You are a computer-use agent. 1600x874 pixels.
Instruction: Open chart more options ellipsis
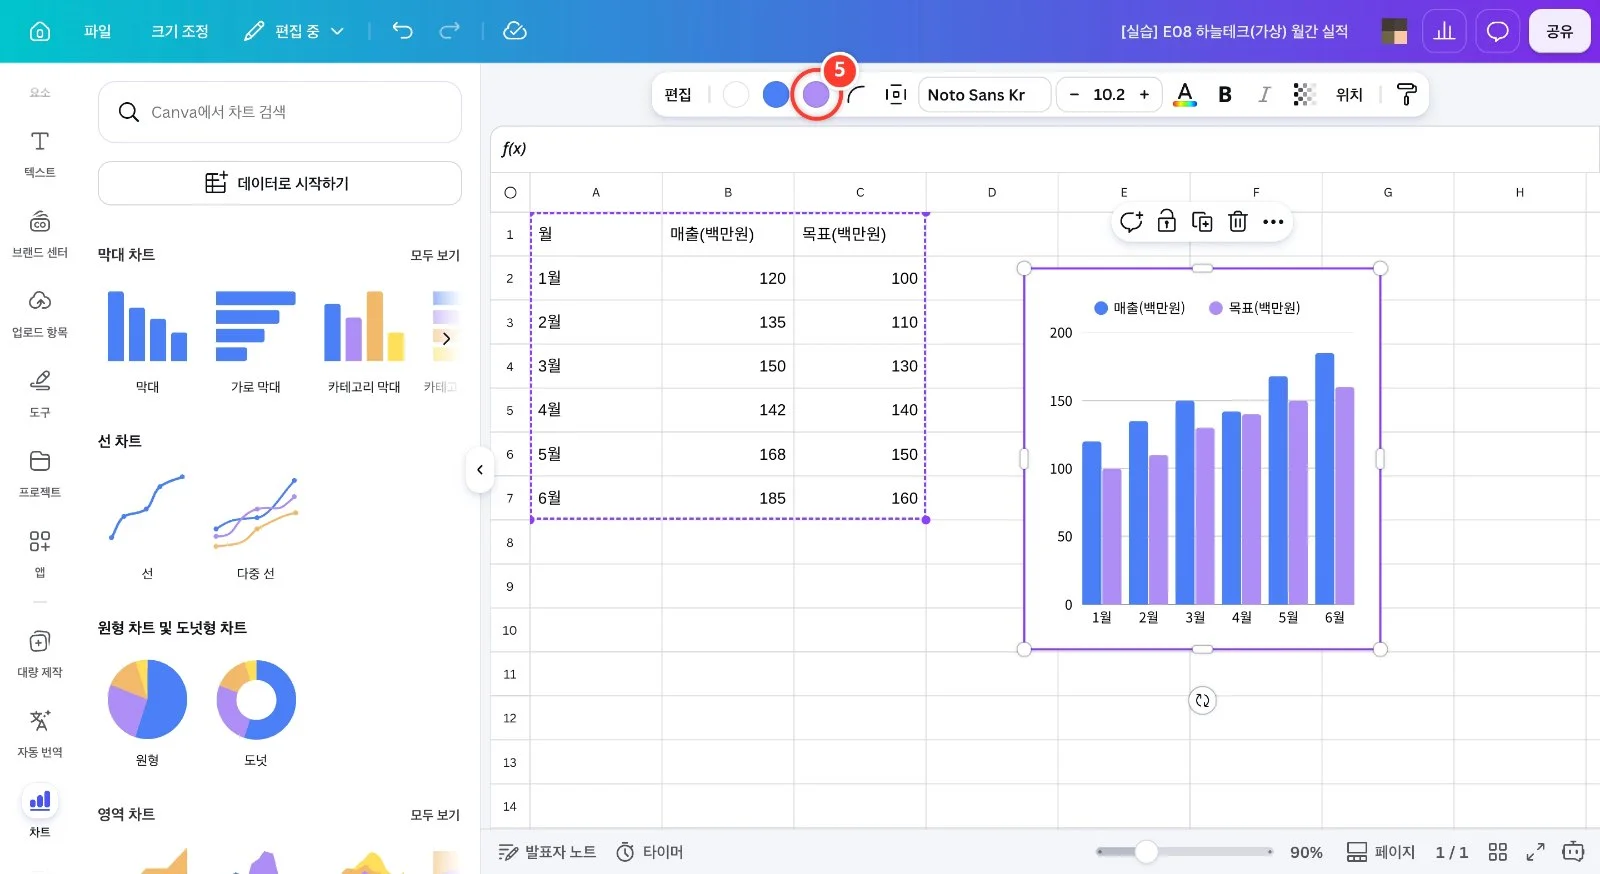pyautogui.click(x=1273, y=221)
